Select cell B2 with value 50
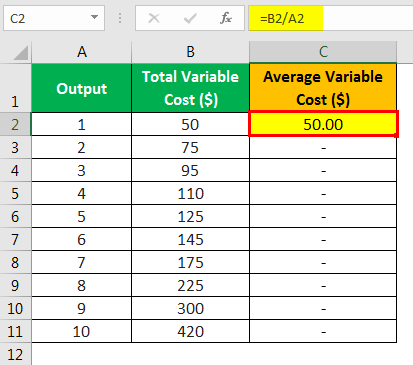This screenshot has height=365, width=413. point(190,124)
